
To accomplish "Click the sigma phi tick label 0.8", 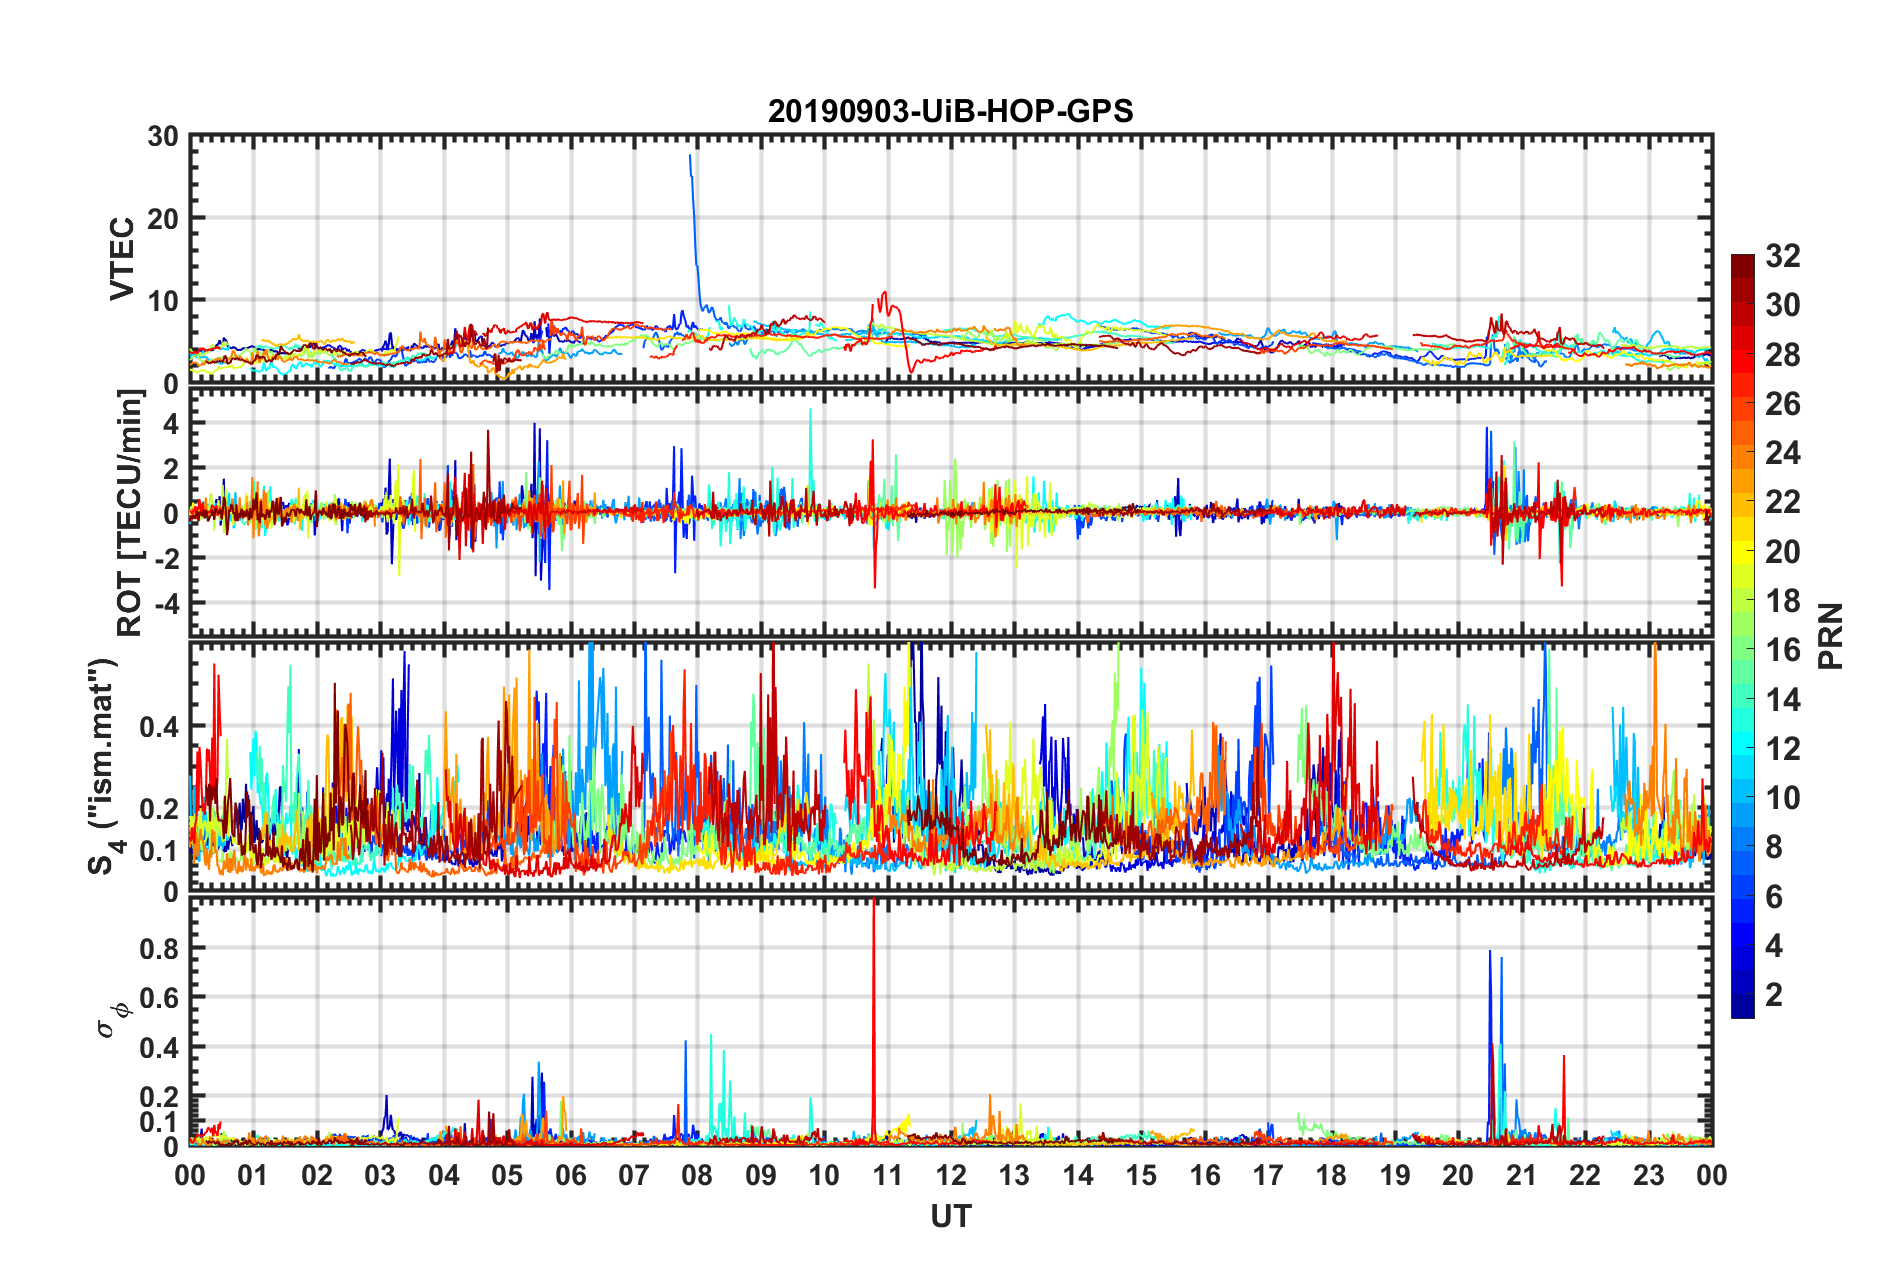I will coord(160,948).
